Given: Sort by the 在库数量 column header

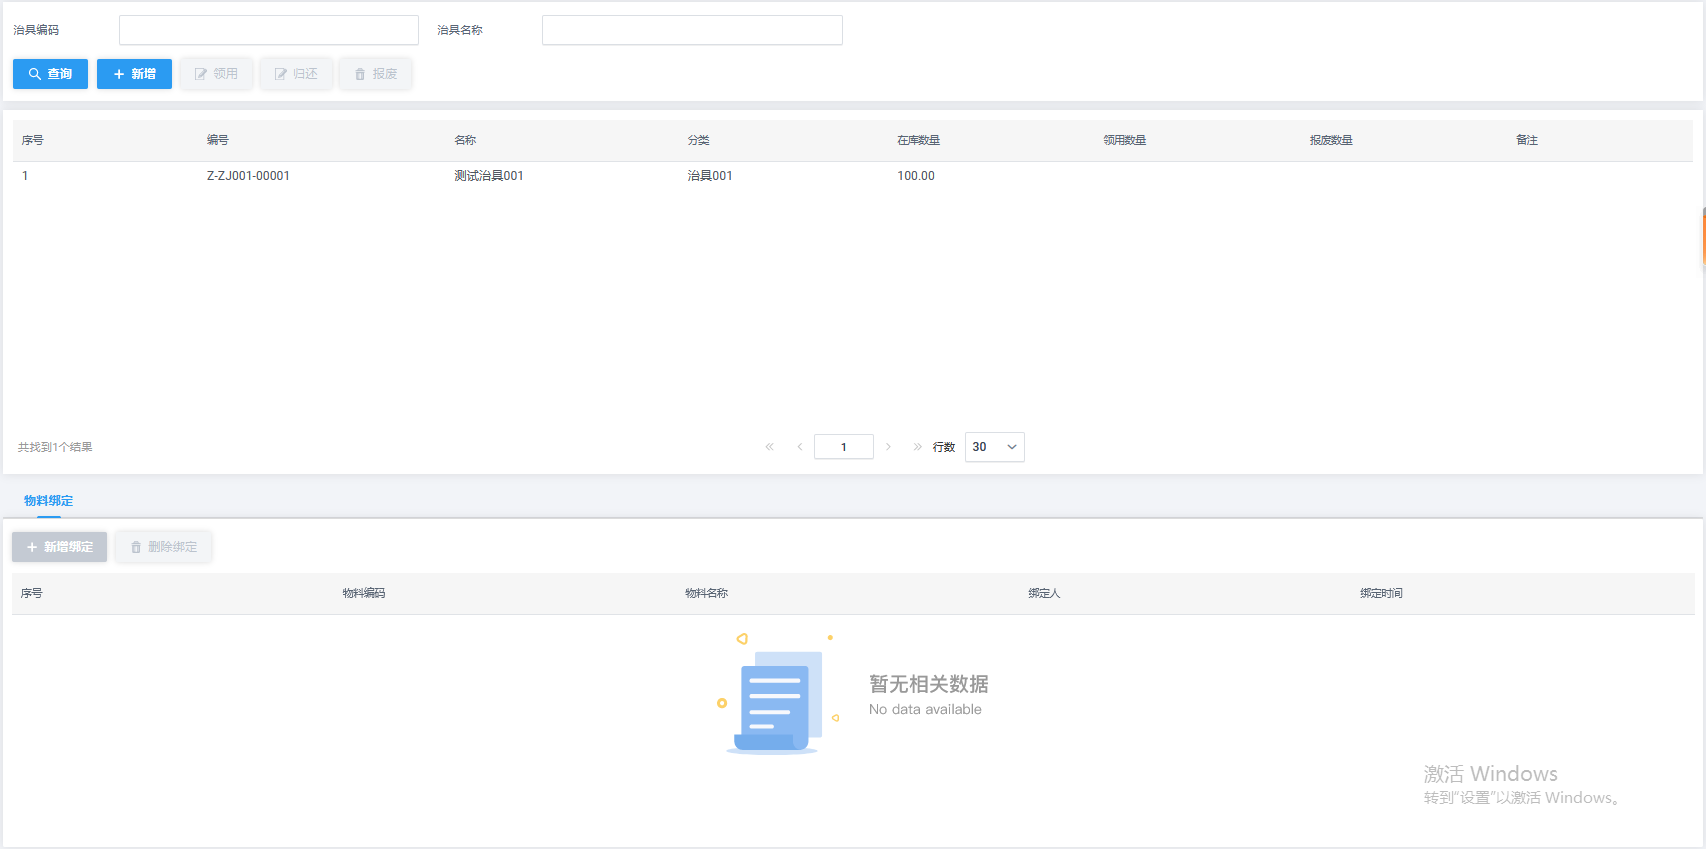Looking at the screenshot, I should [918, 141].
